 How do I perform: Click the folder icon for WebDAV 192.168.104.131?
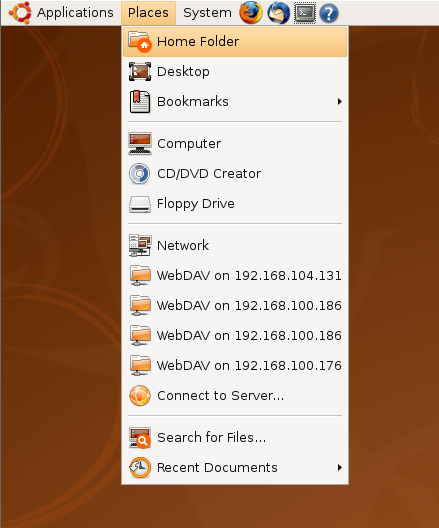coord(140,275)
